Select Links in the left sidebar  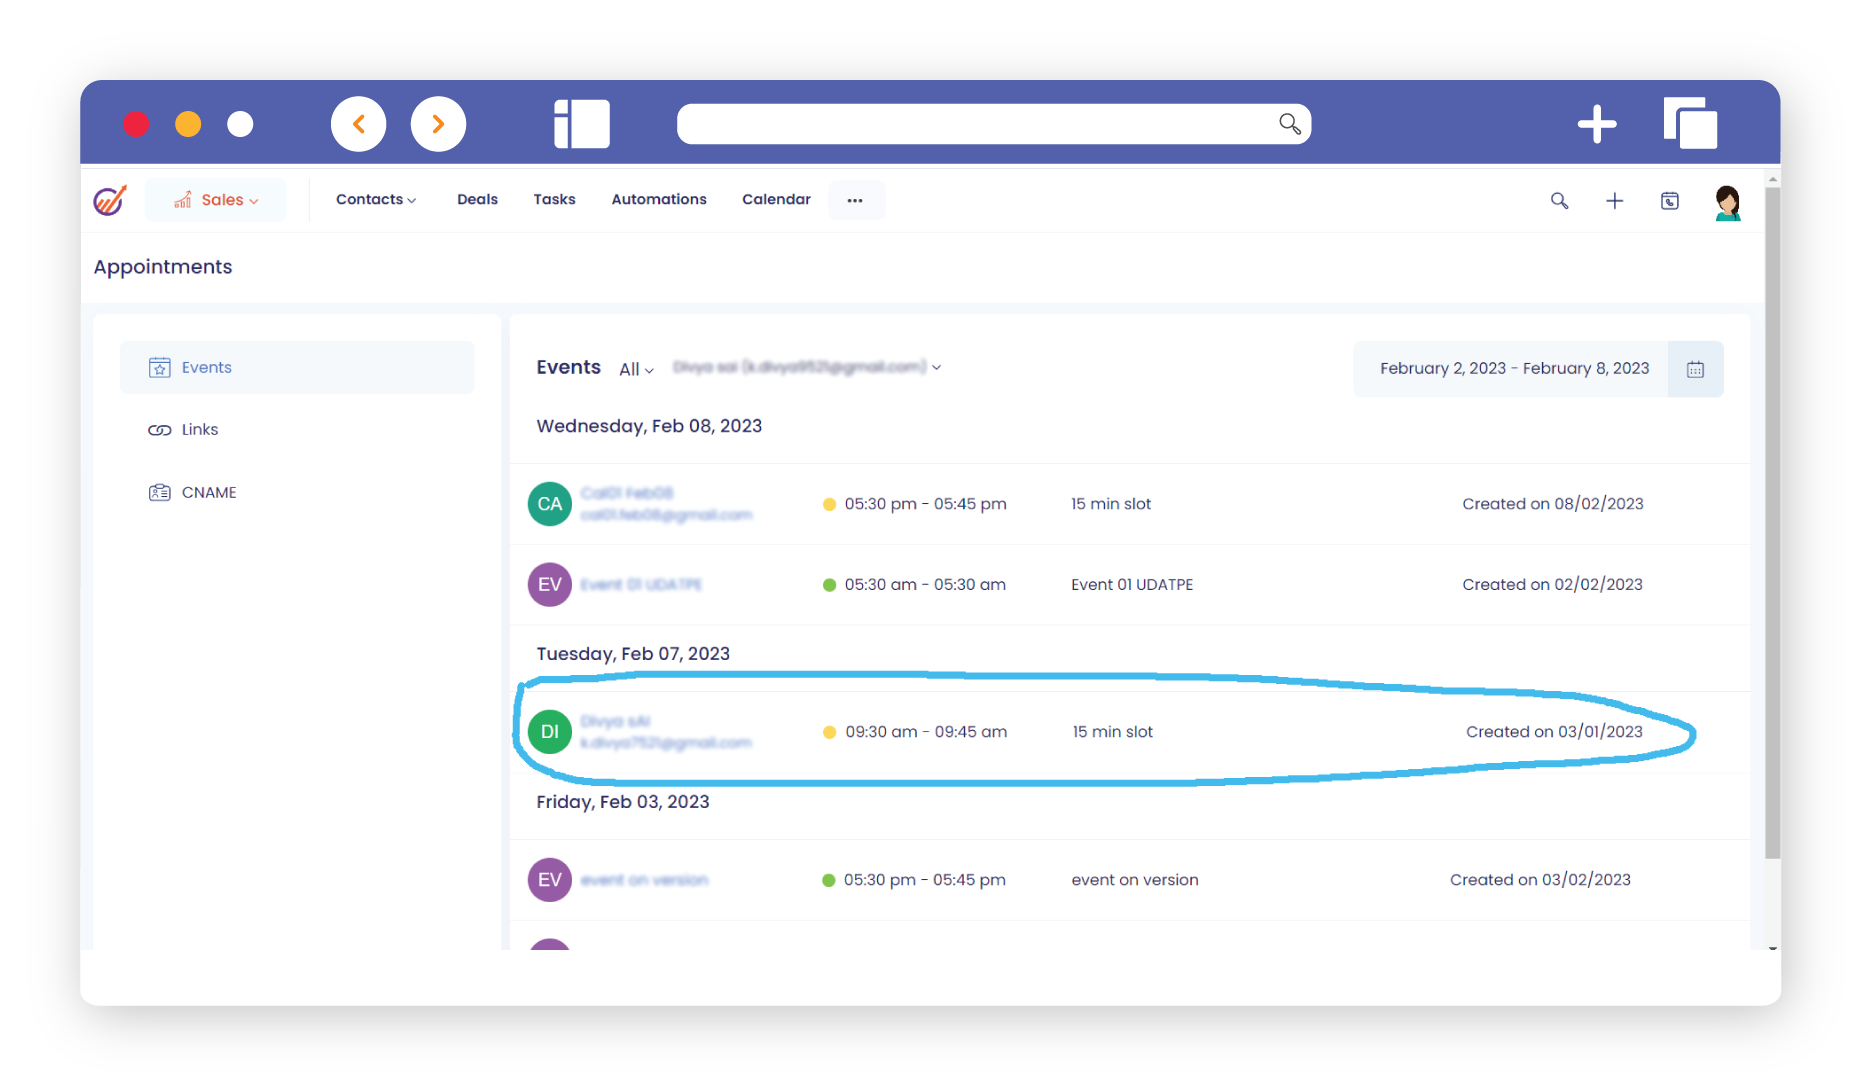pyautogui.click(x=199, y=430)
